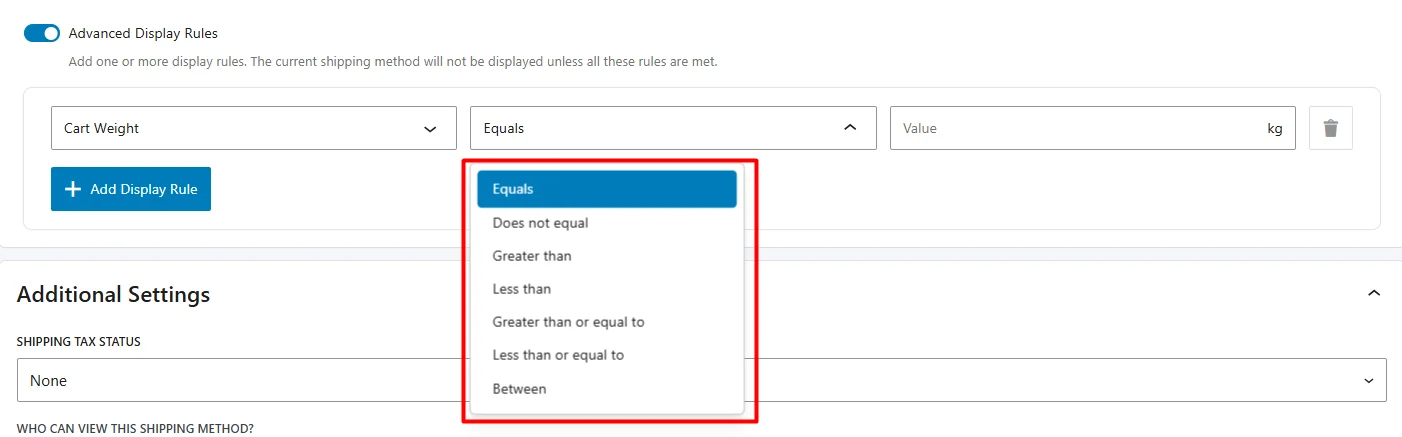Toggle Advanced Display Rules switch off
1402x437 pixels.
click(x=42, y=33)
